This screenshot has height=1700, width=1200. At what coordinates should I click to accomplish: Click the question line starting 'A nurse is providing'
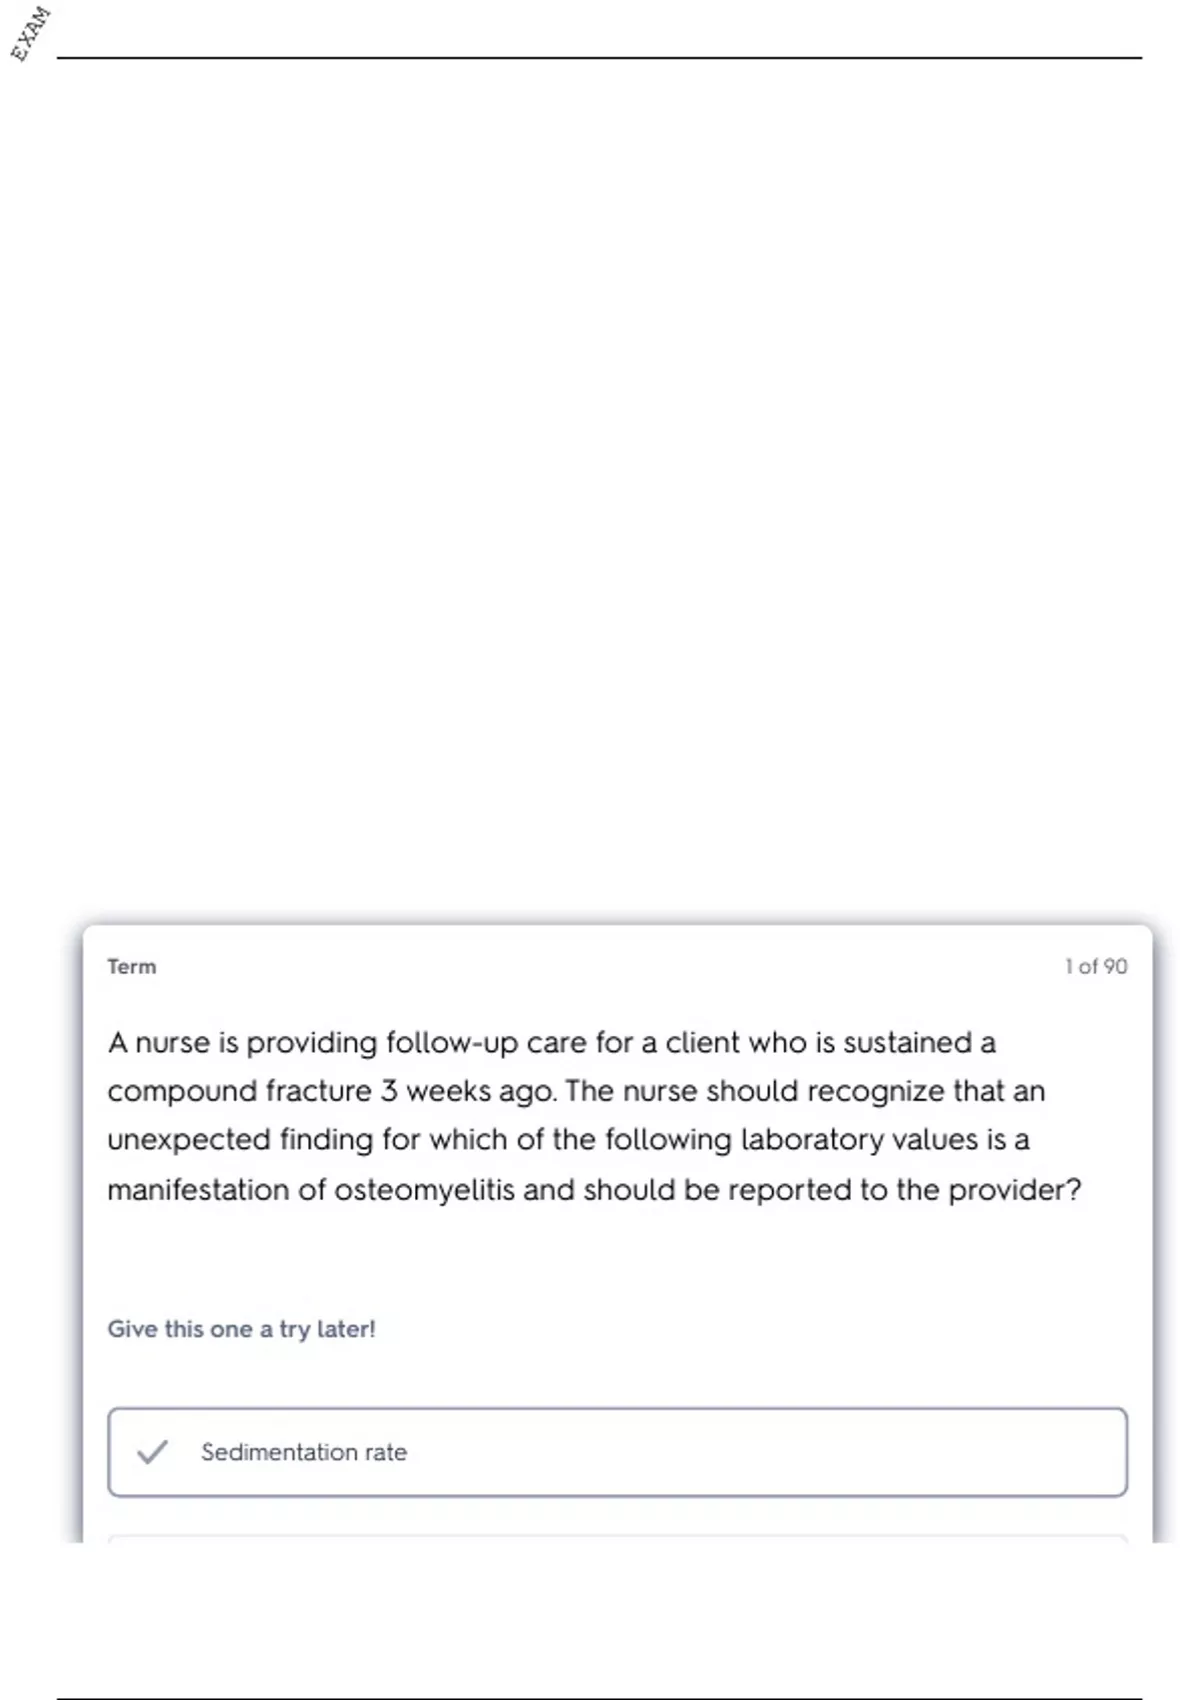click(x=551, y=1043)
